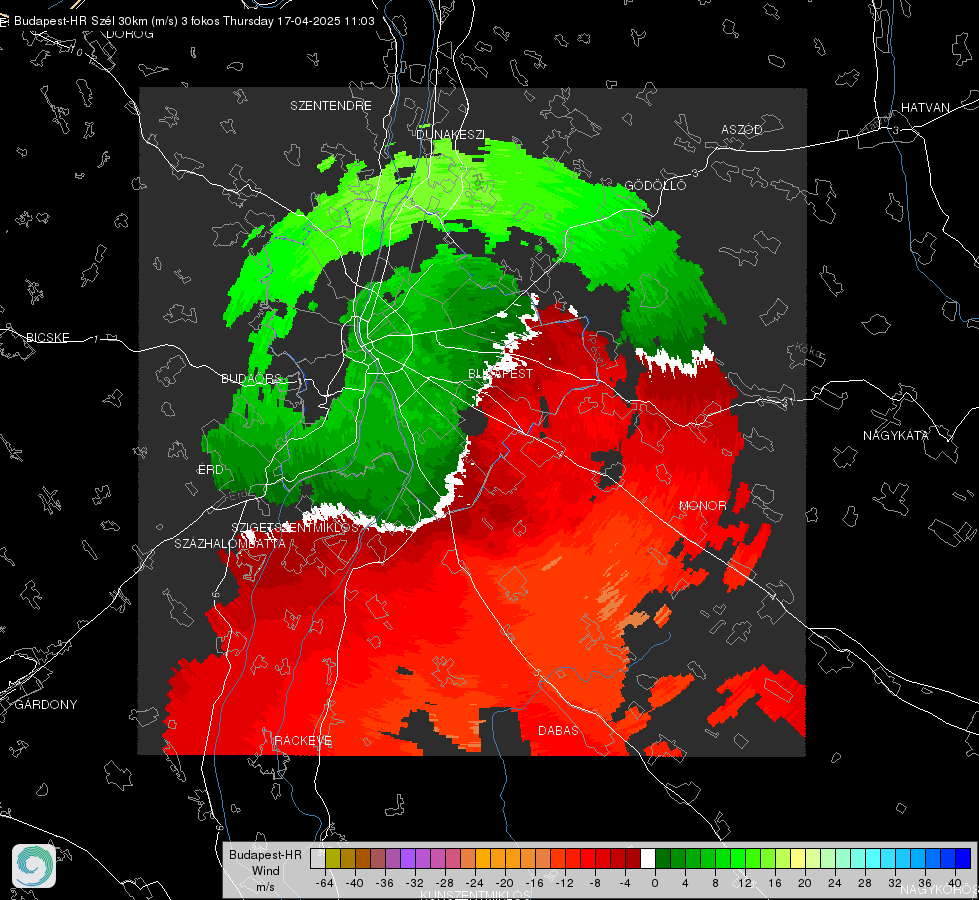Click the -4 value on the legend scale
The image size is (979, 900).
[624, 883]
